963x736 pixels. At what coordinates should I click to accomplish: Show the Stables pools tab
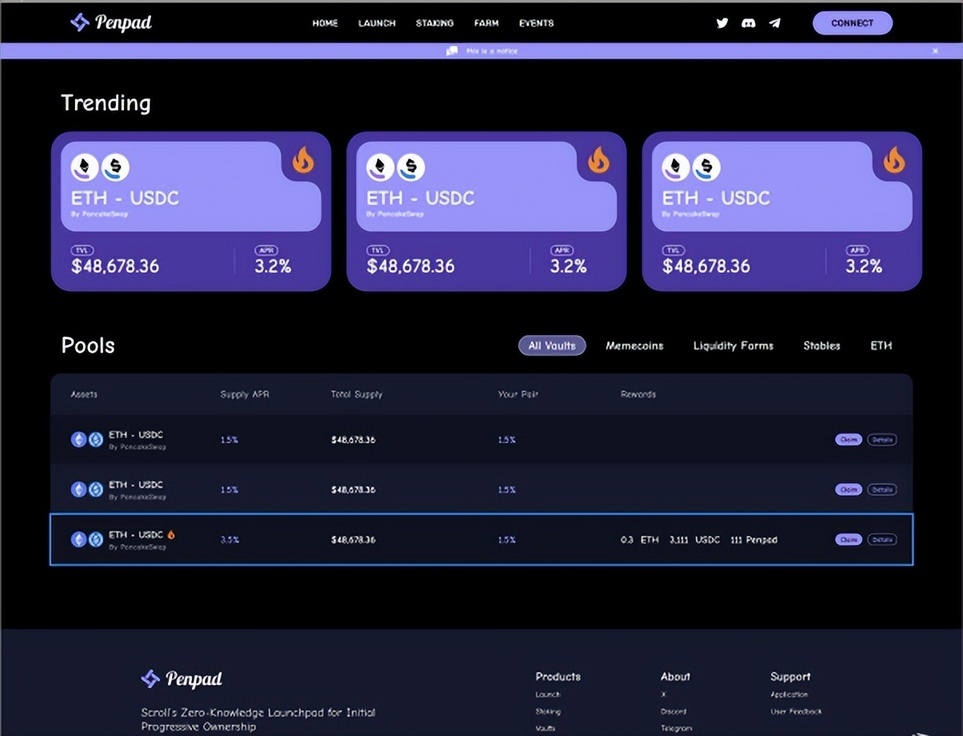click(x=822, y=346)
